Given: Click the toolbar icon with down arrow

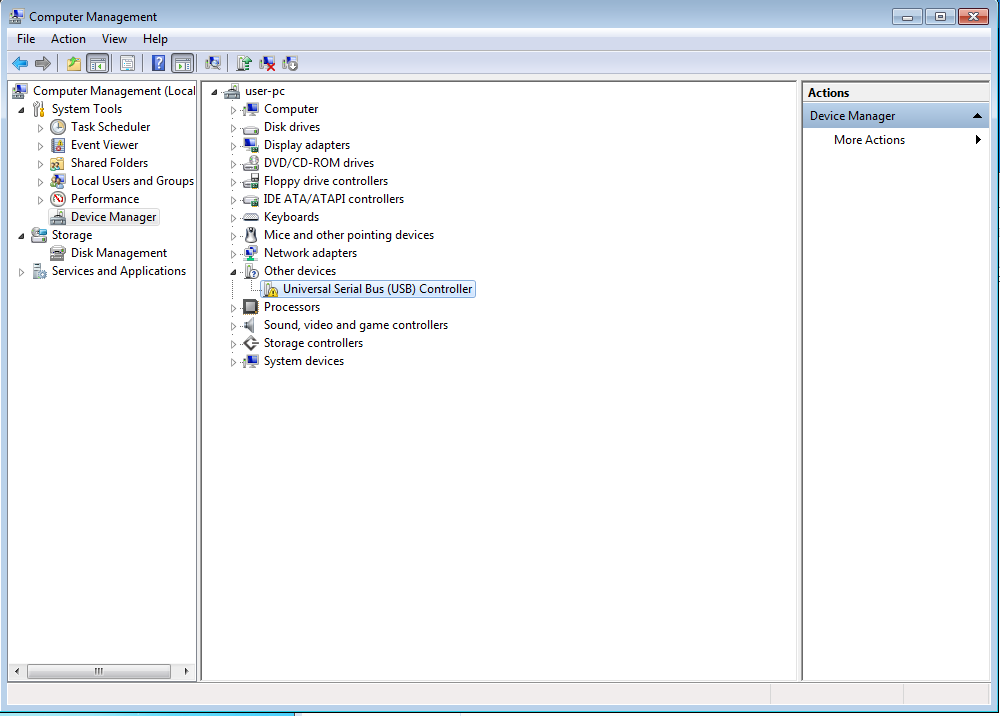Looking at the screenshot, I should pos(290,63).
